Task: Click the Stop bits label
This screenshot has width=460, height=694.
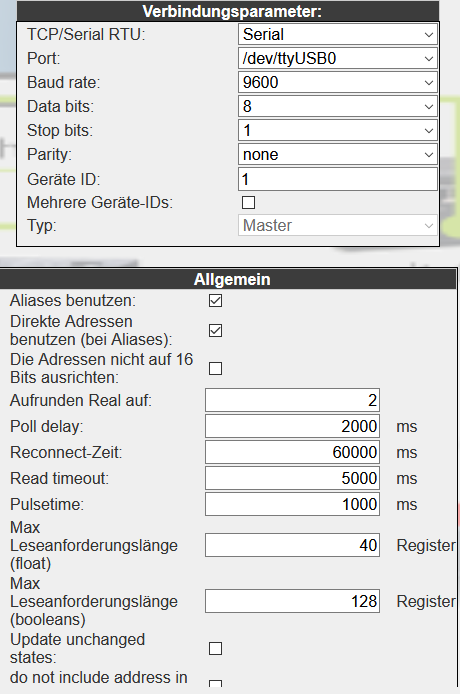Action: click(x=60, y=131)
